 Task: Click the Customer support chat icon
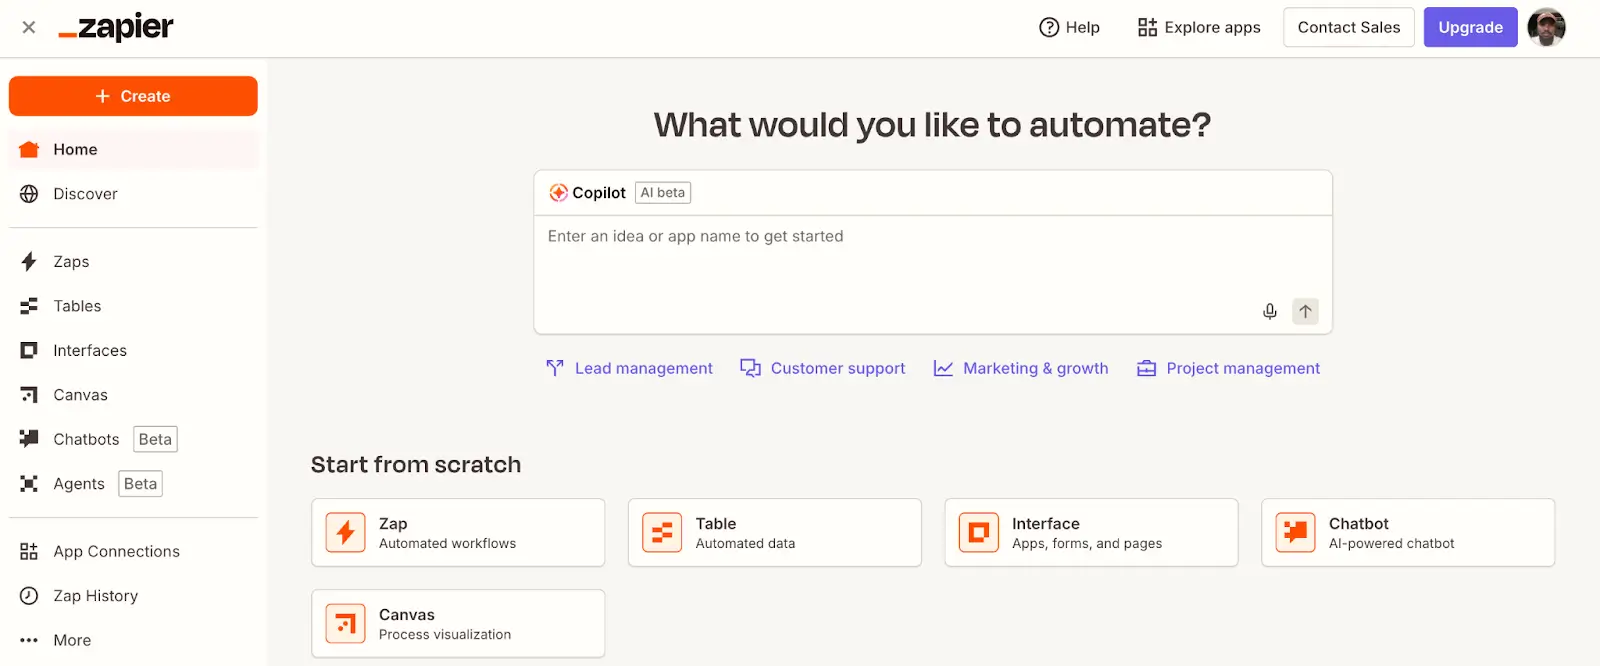tap(751, 368)
